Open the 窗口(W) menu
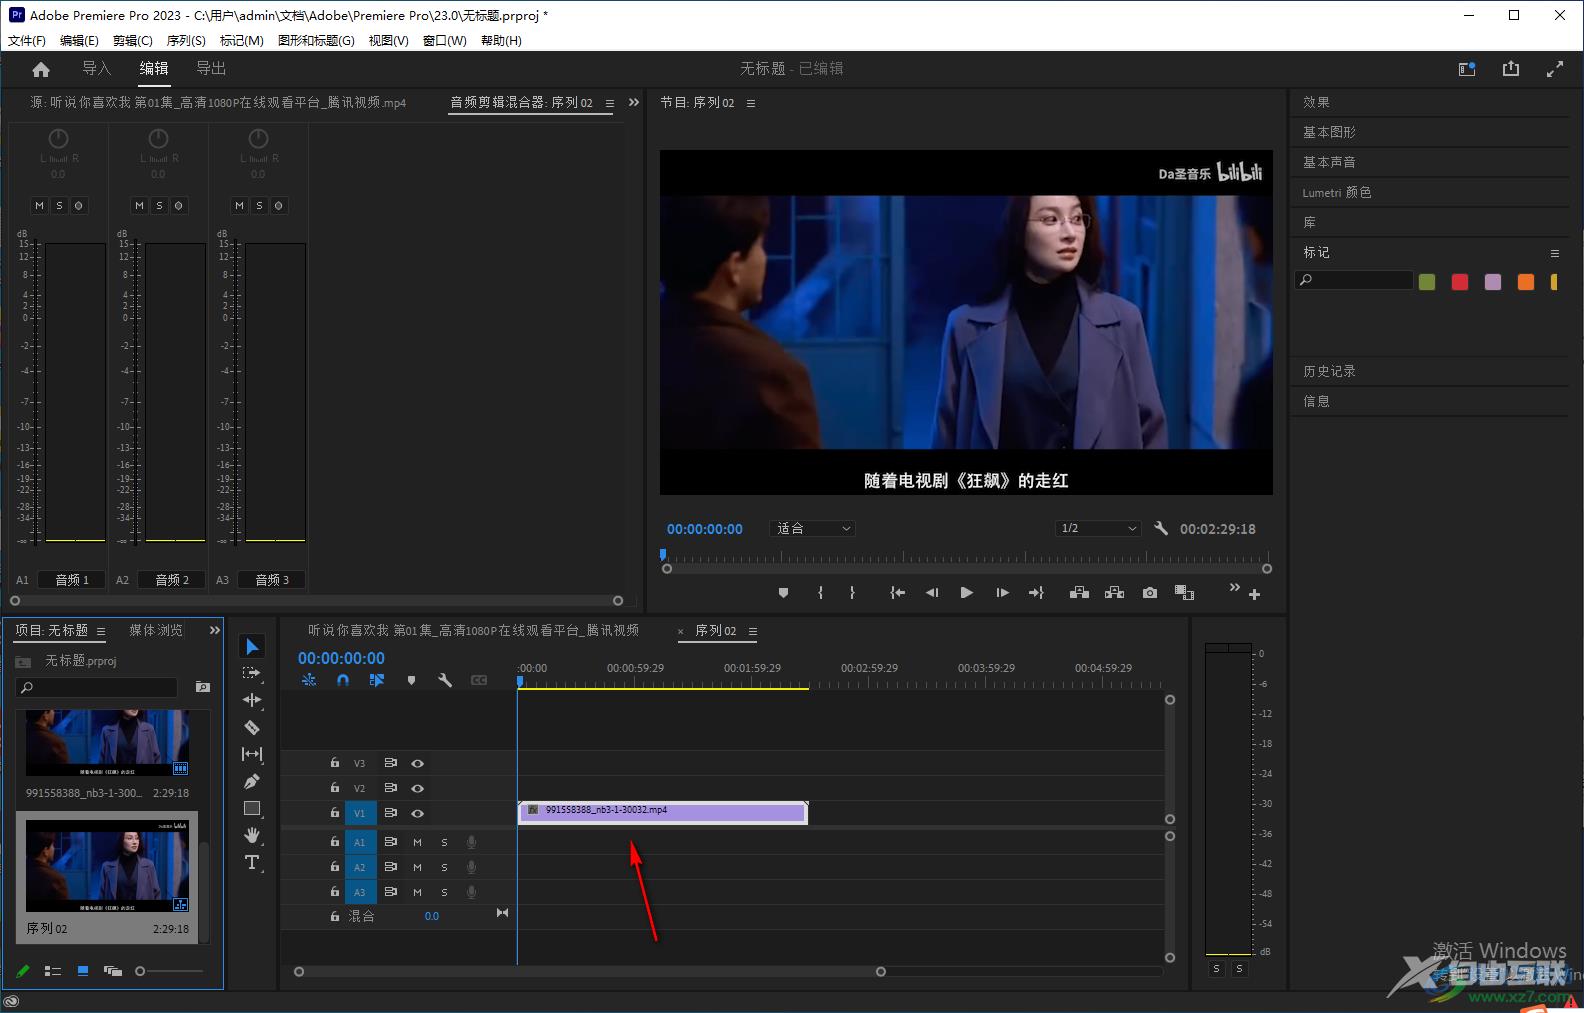Viewport: 1584px width, 1013px height. [445, 41]
